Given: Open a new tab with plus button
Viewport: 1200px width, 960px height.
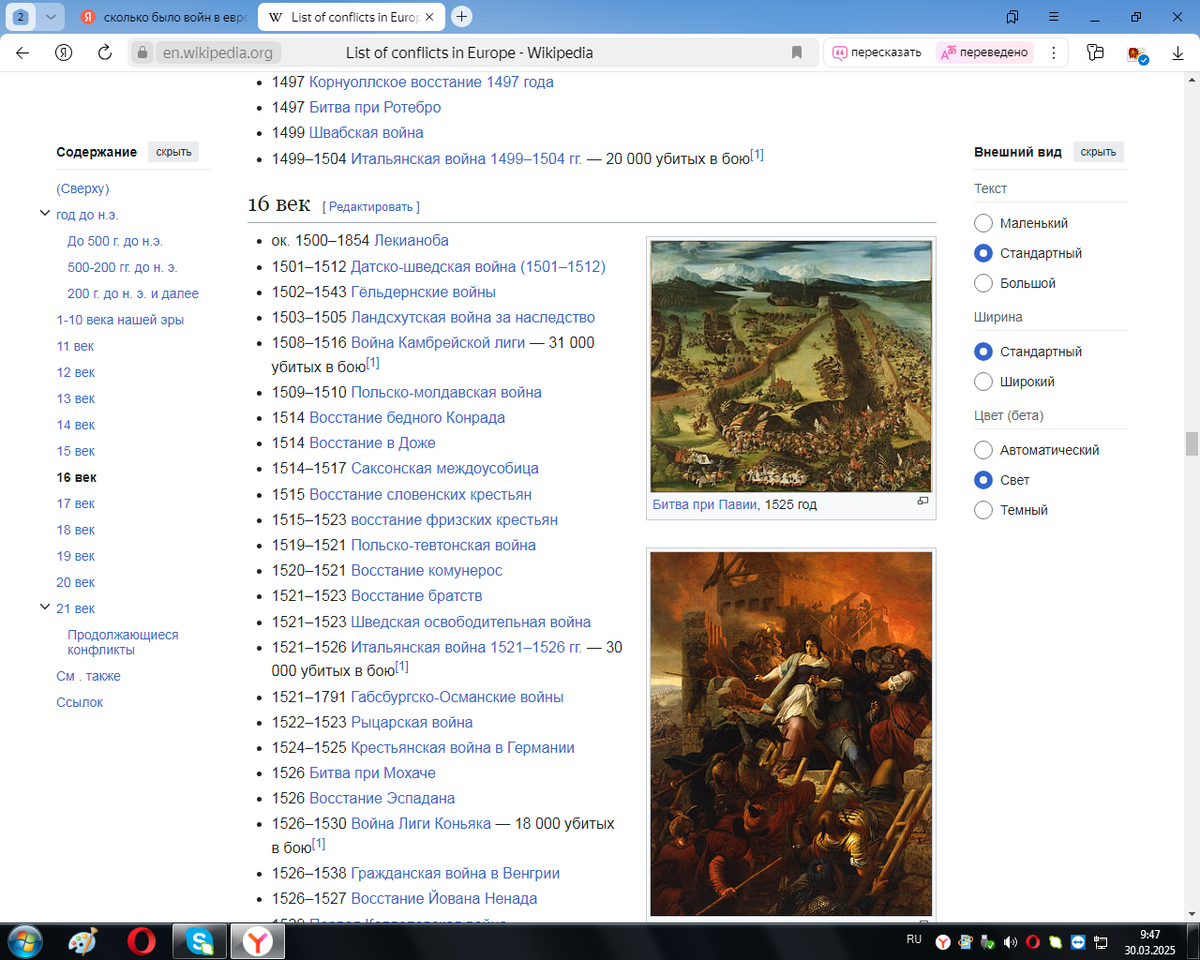Looking at the screenshot, I should point(461,17).
